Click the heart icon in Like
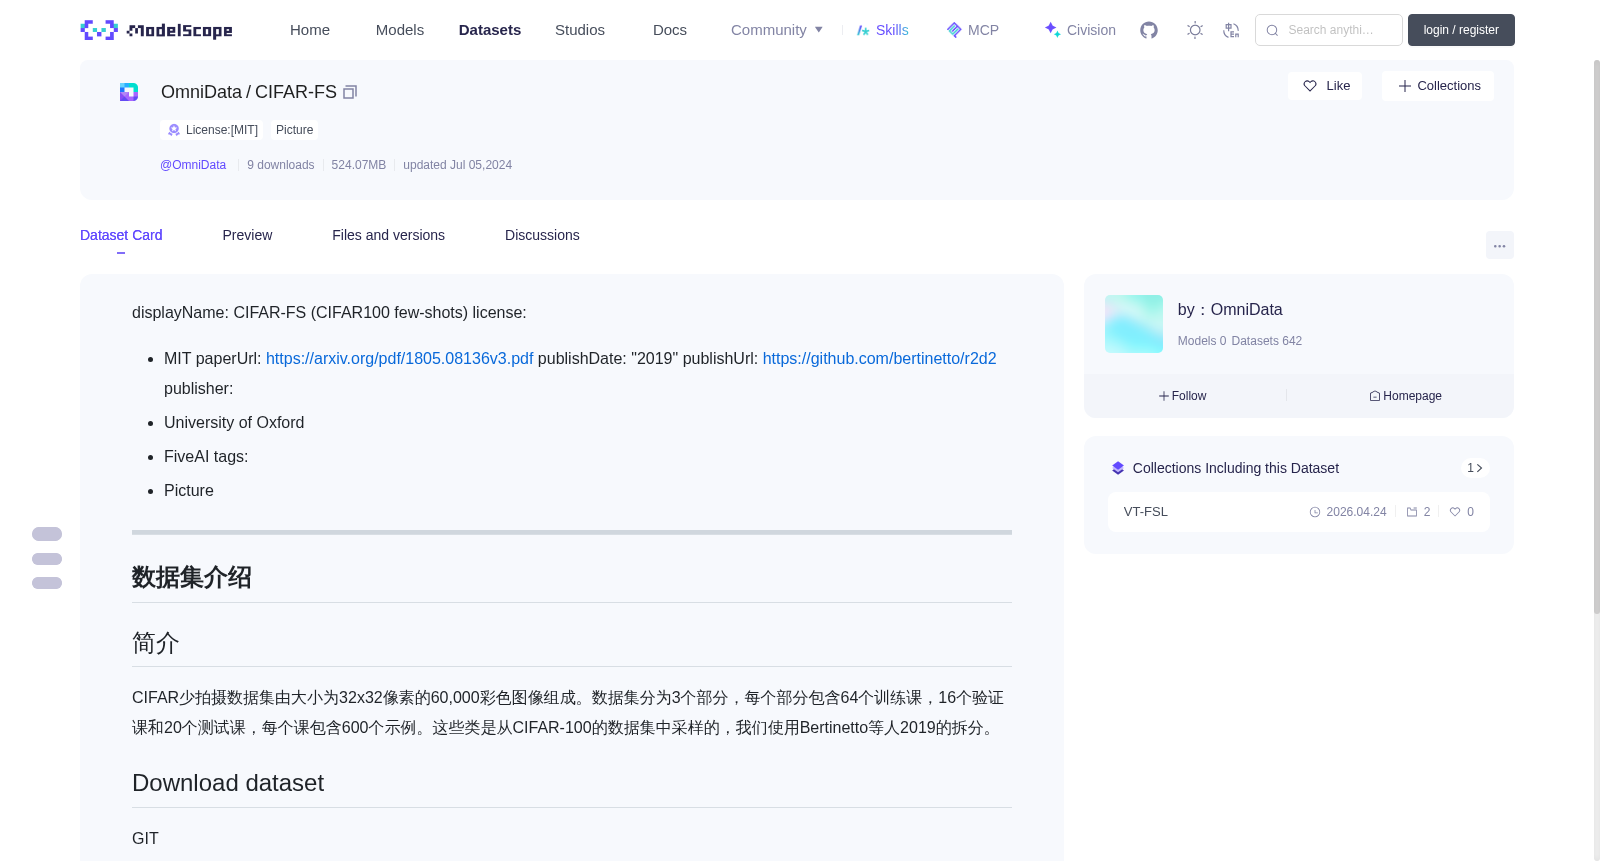1600x861 pixels. point(1310,86)
